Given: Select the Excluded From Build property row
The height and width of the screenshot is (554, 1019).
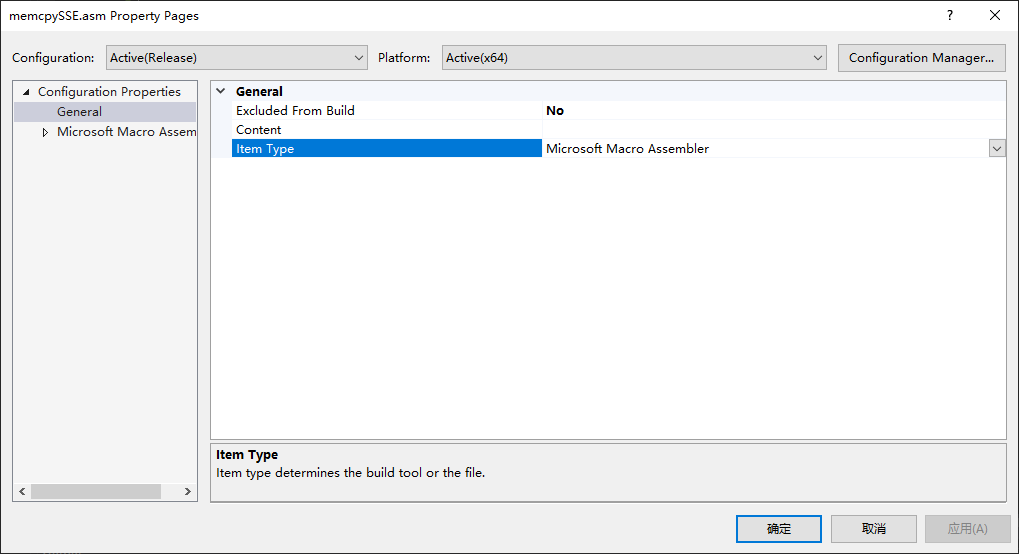Looking at the screenshot, I should pyautogui.click(x=295, y=111).
